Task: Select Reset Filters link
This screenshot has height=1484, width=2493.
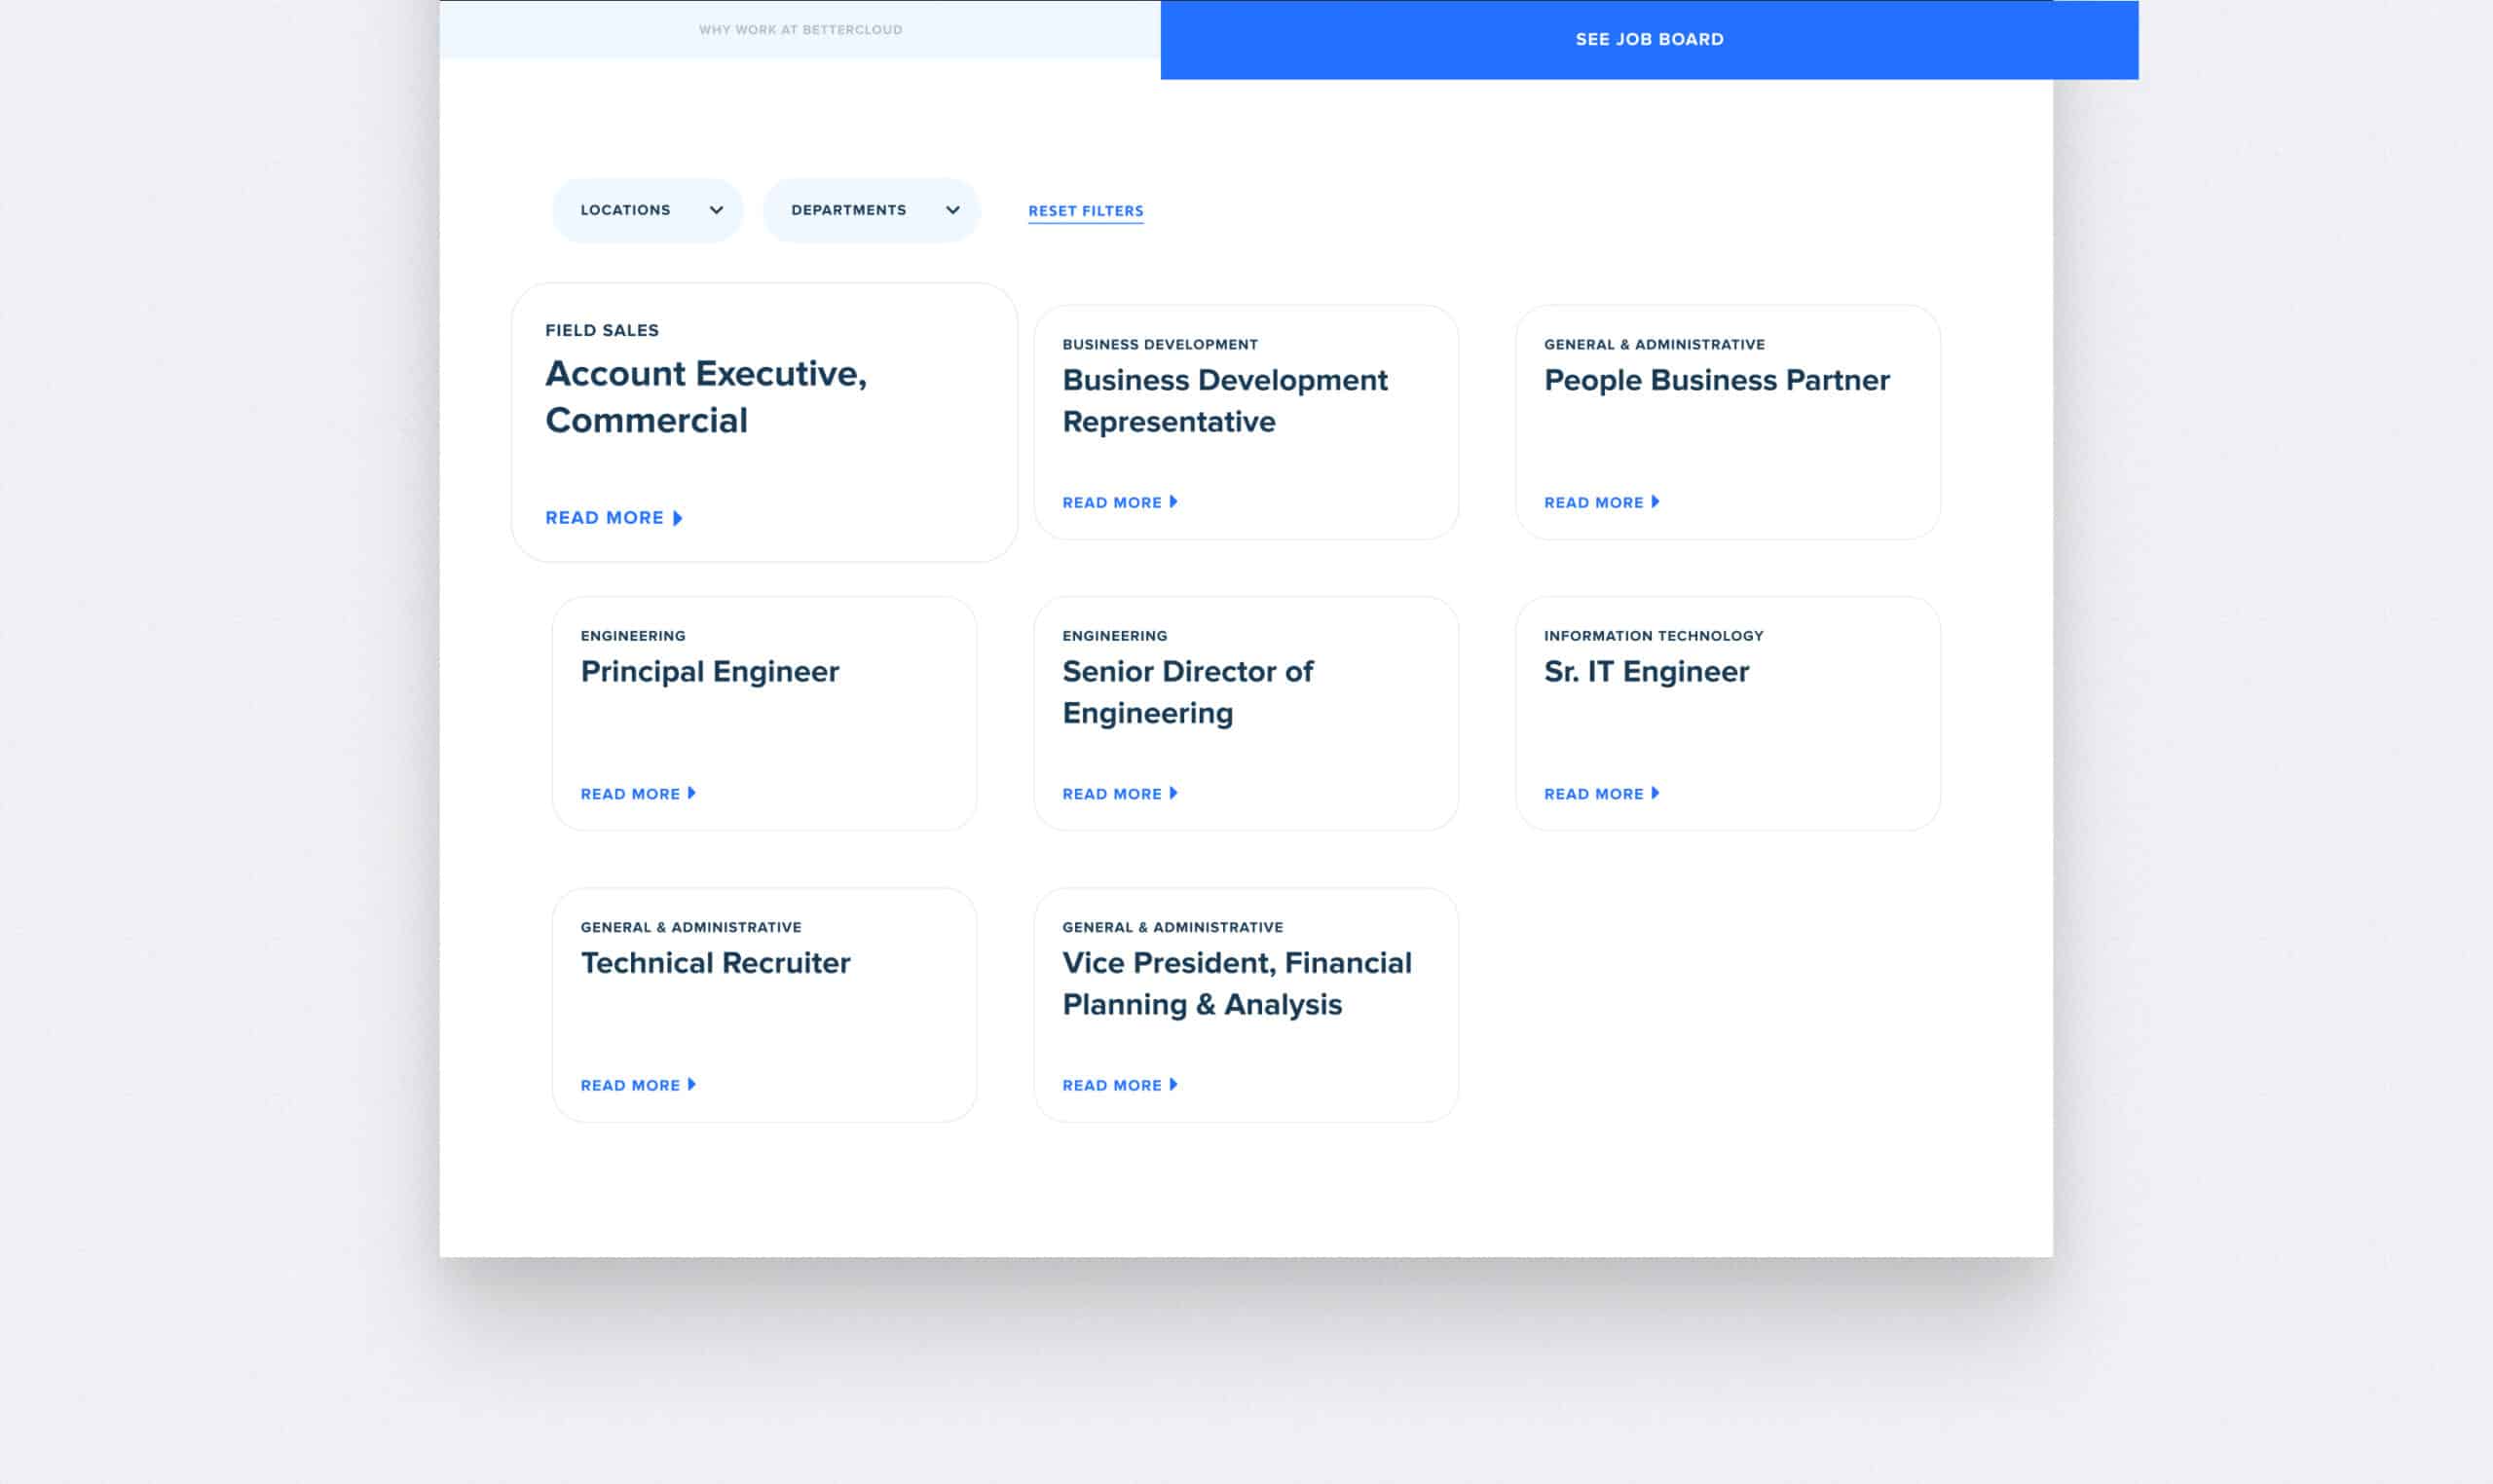Action: (1085, 208)
